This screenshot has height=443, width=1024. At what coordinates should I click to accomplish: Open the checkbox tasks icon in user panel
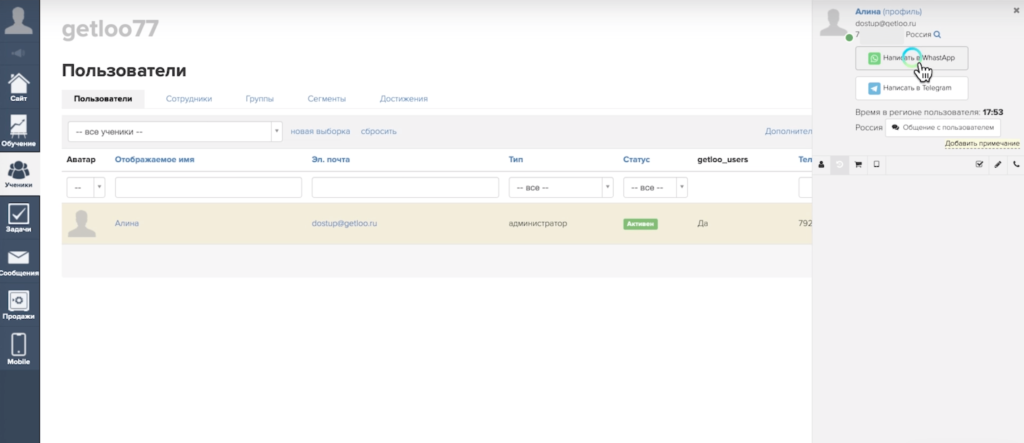[x=979, y=164]
